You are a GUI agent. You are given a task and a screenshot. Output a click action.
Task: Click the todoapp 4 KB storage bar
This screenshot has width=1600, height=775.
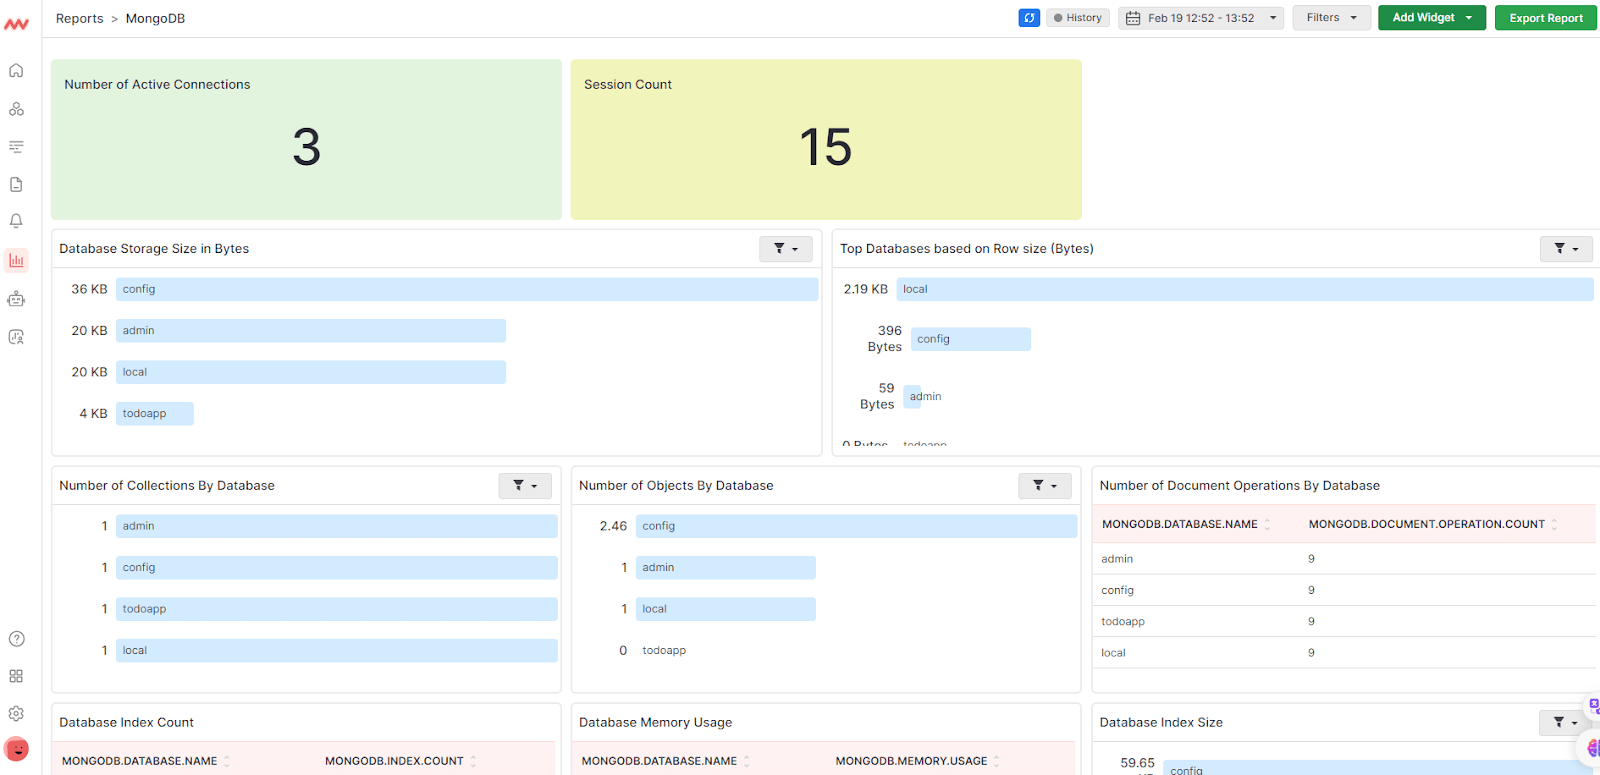click(x=155, y=414)
